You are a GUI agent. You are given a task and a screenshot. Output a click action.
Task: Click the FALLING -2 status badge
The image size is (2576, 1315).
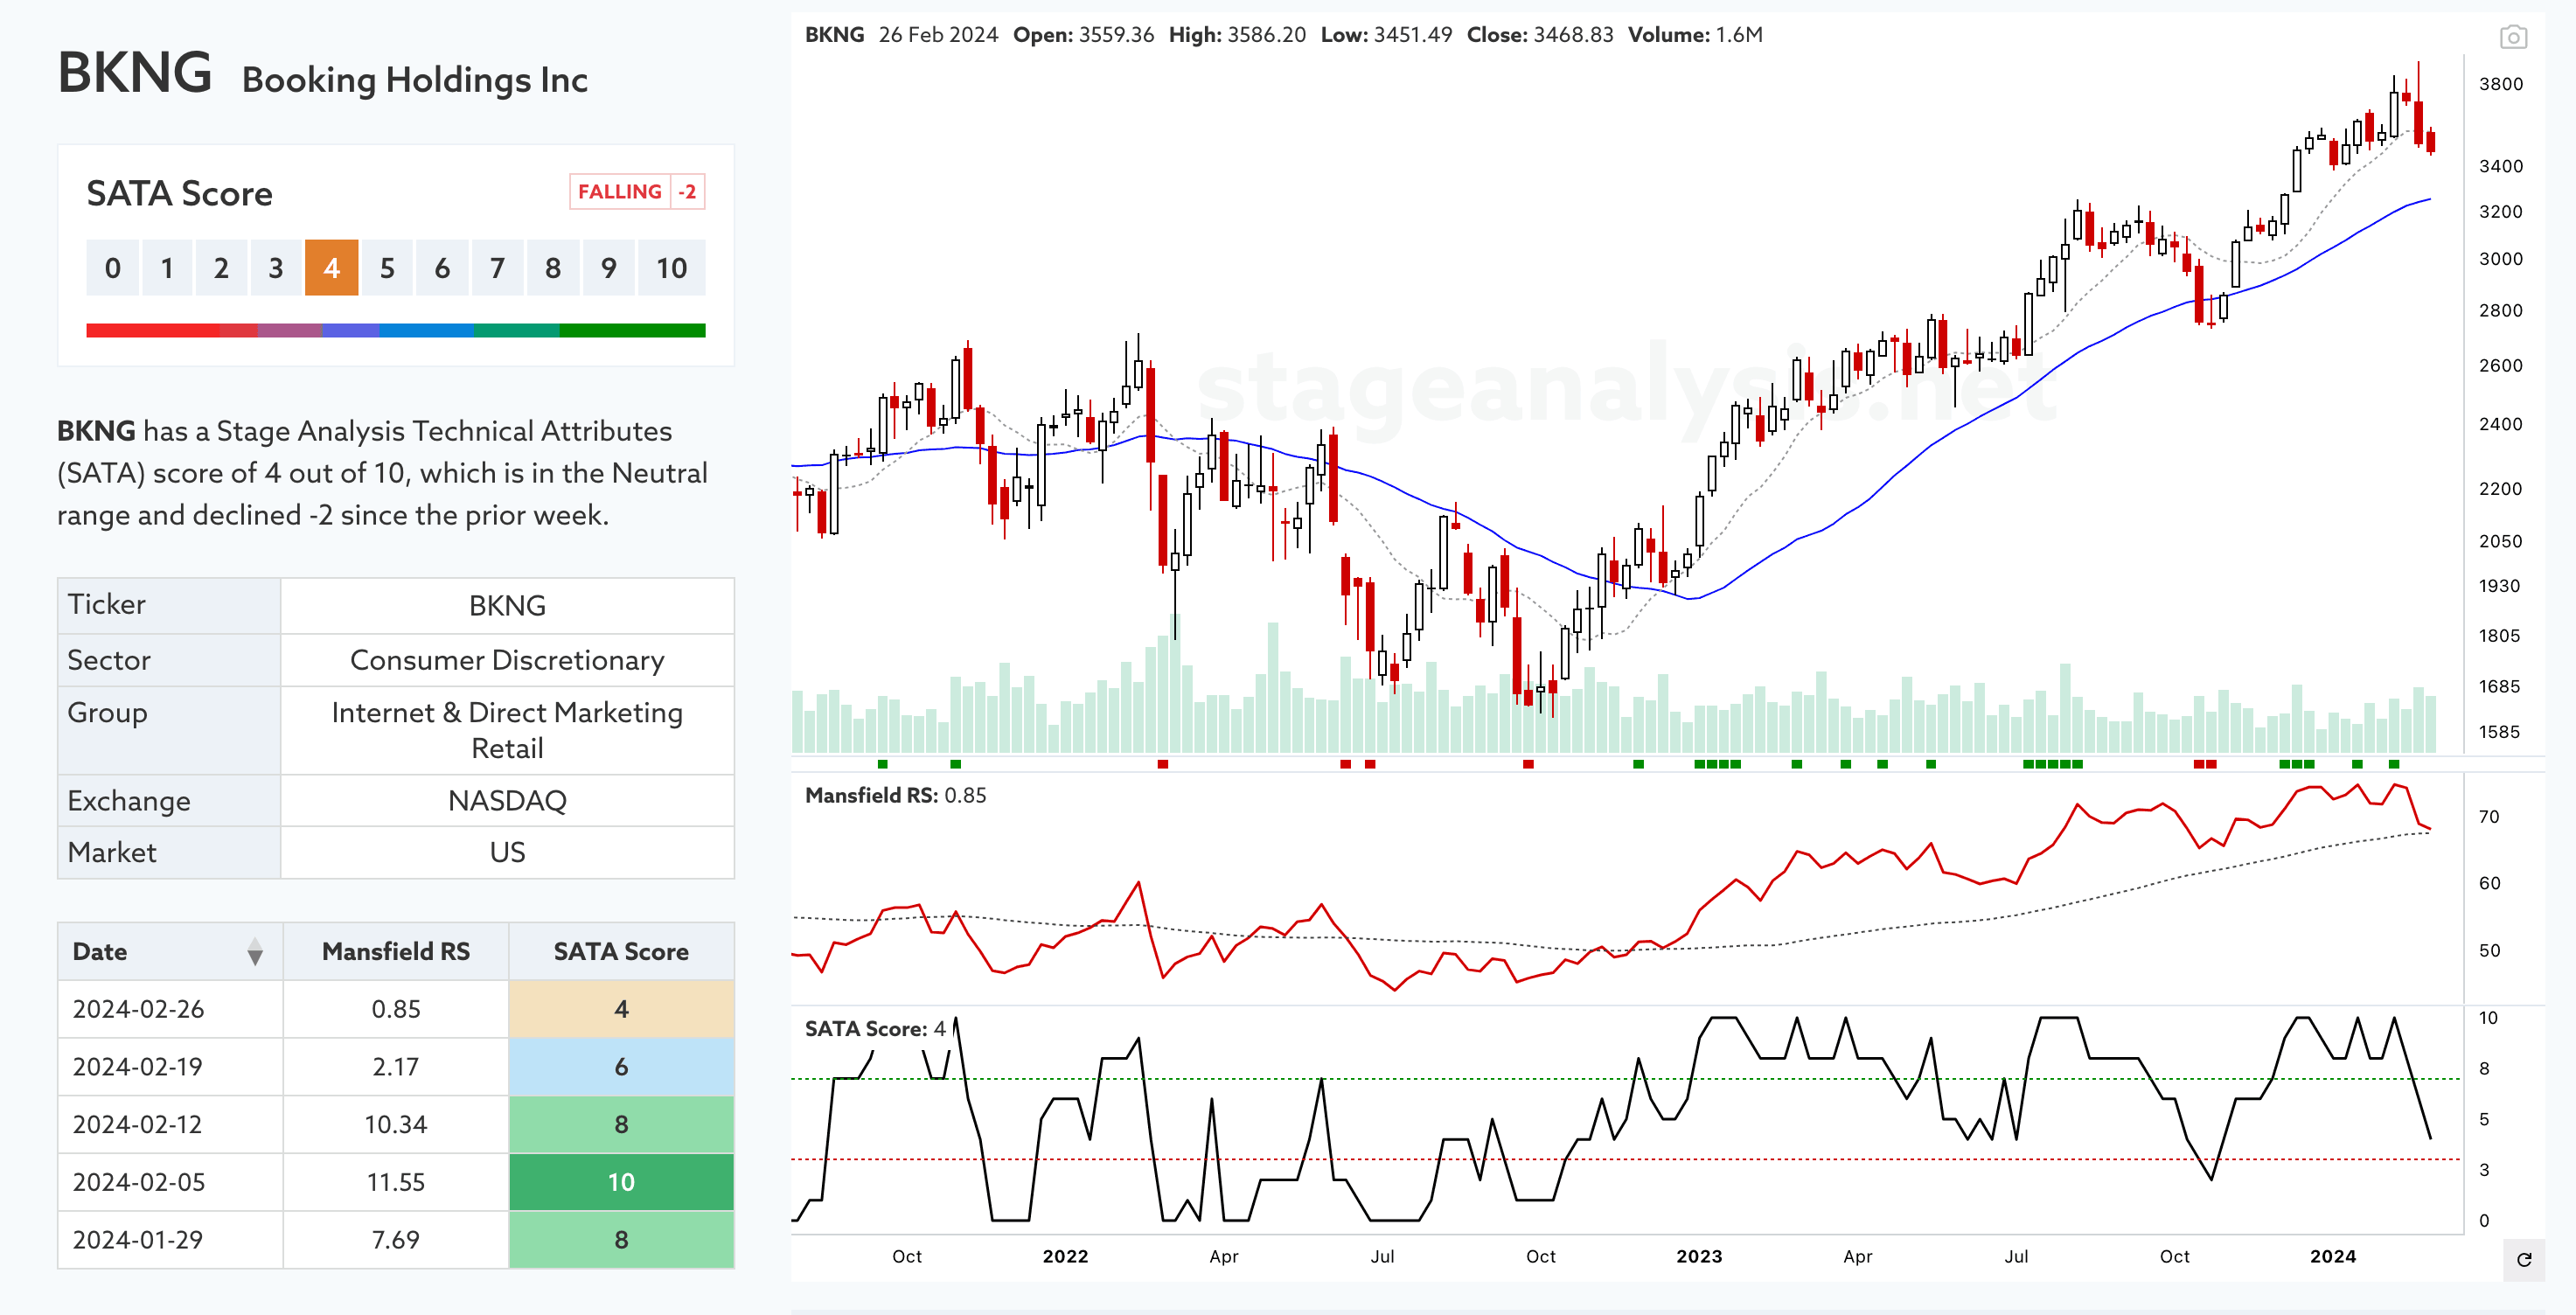[637, 192]
